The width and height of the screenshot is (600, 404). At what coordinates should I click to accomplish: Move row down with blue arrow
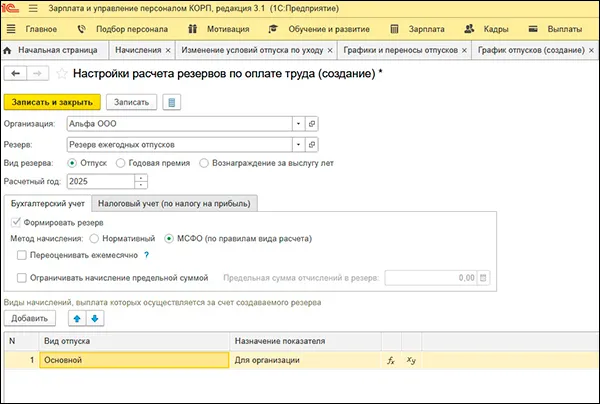pyautogui.click(x=95, y=318)
